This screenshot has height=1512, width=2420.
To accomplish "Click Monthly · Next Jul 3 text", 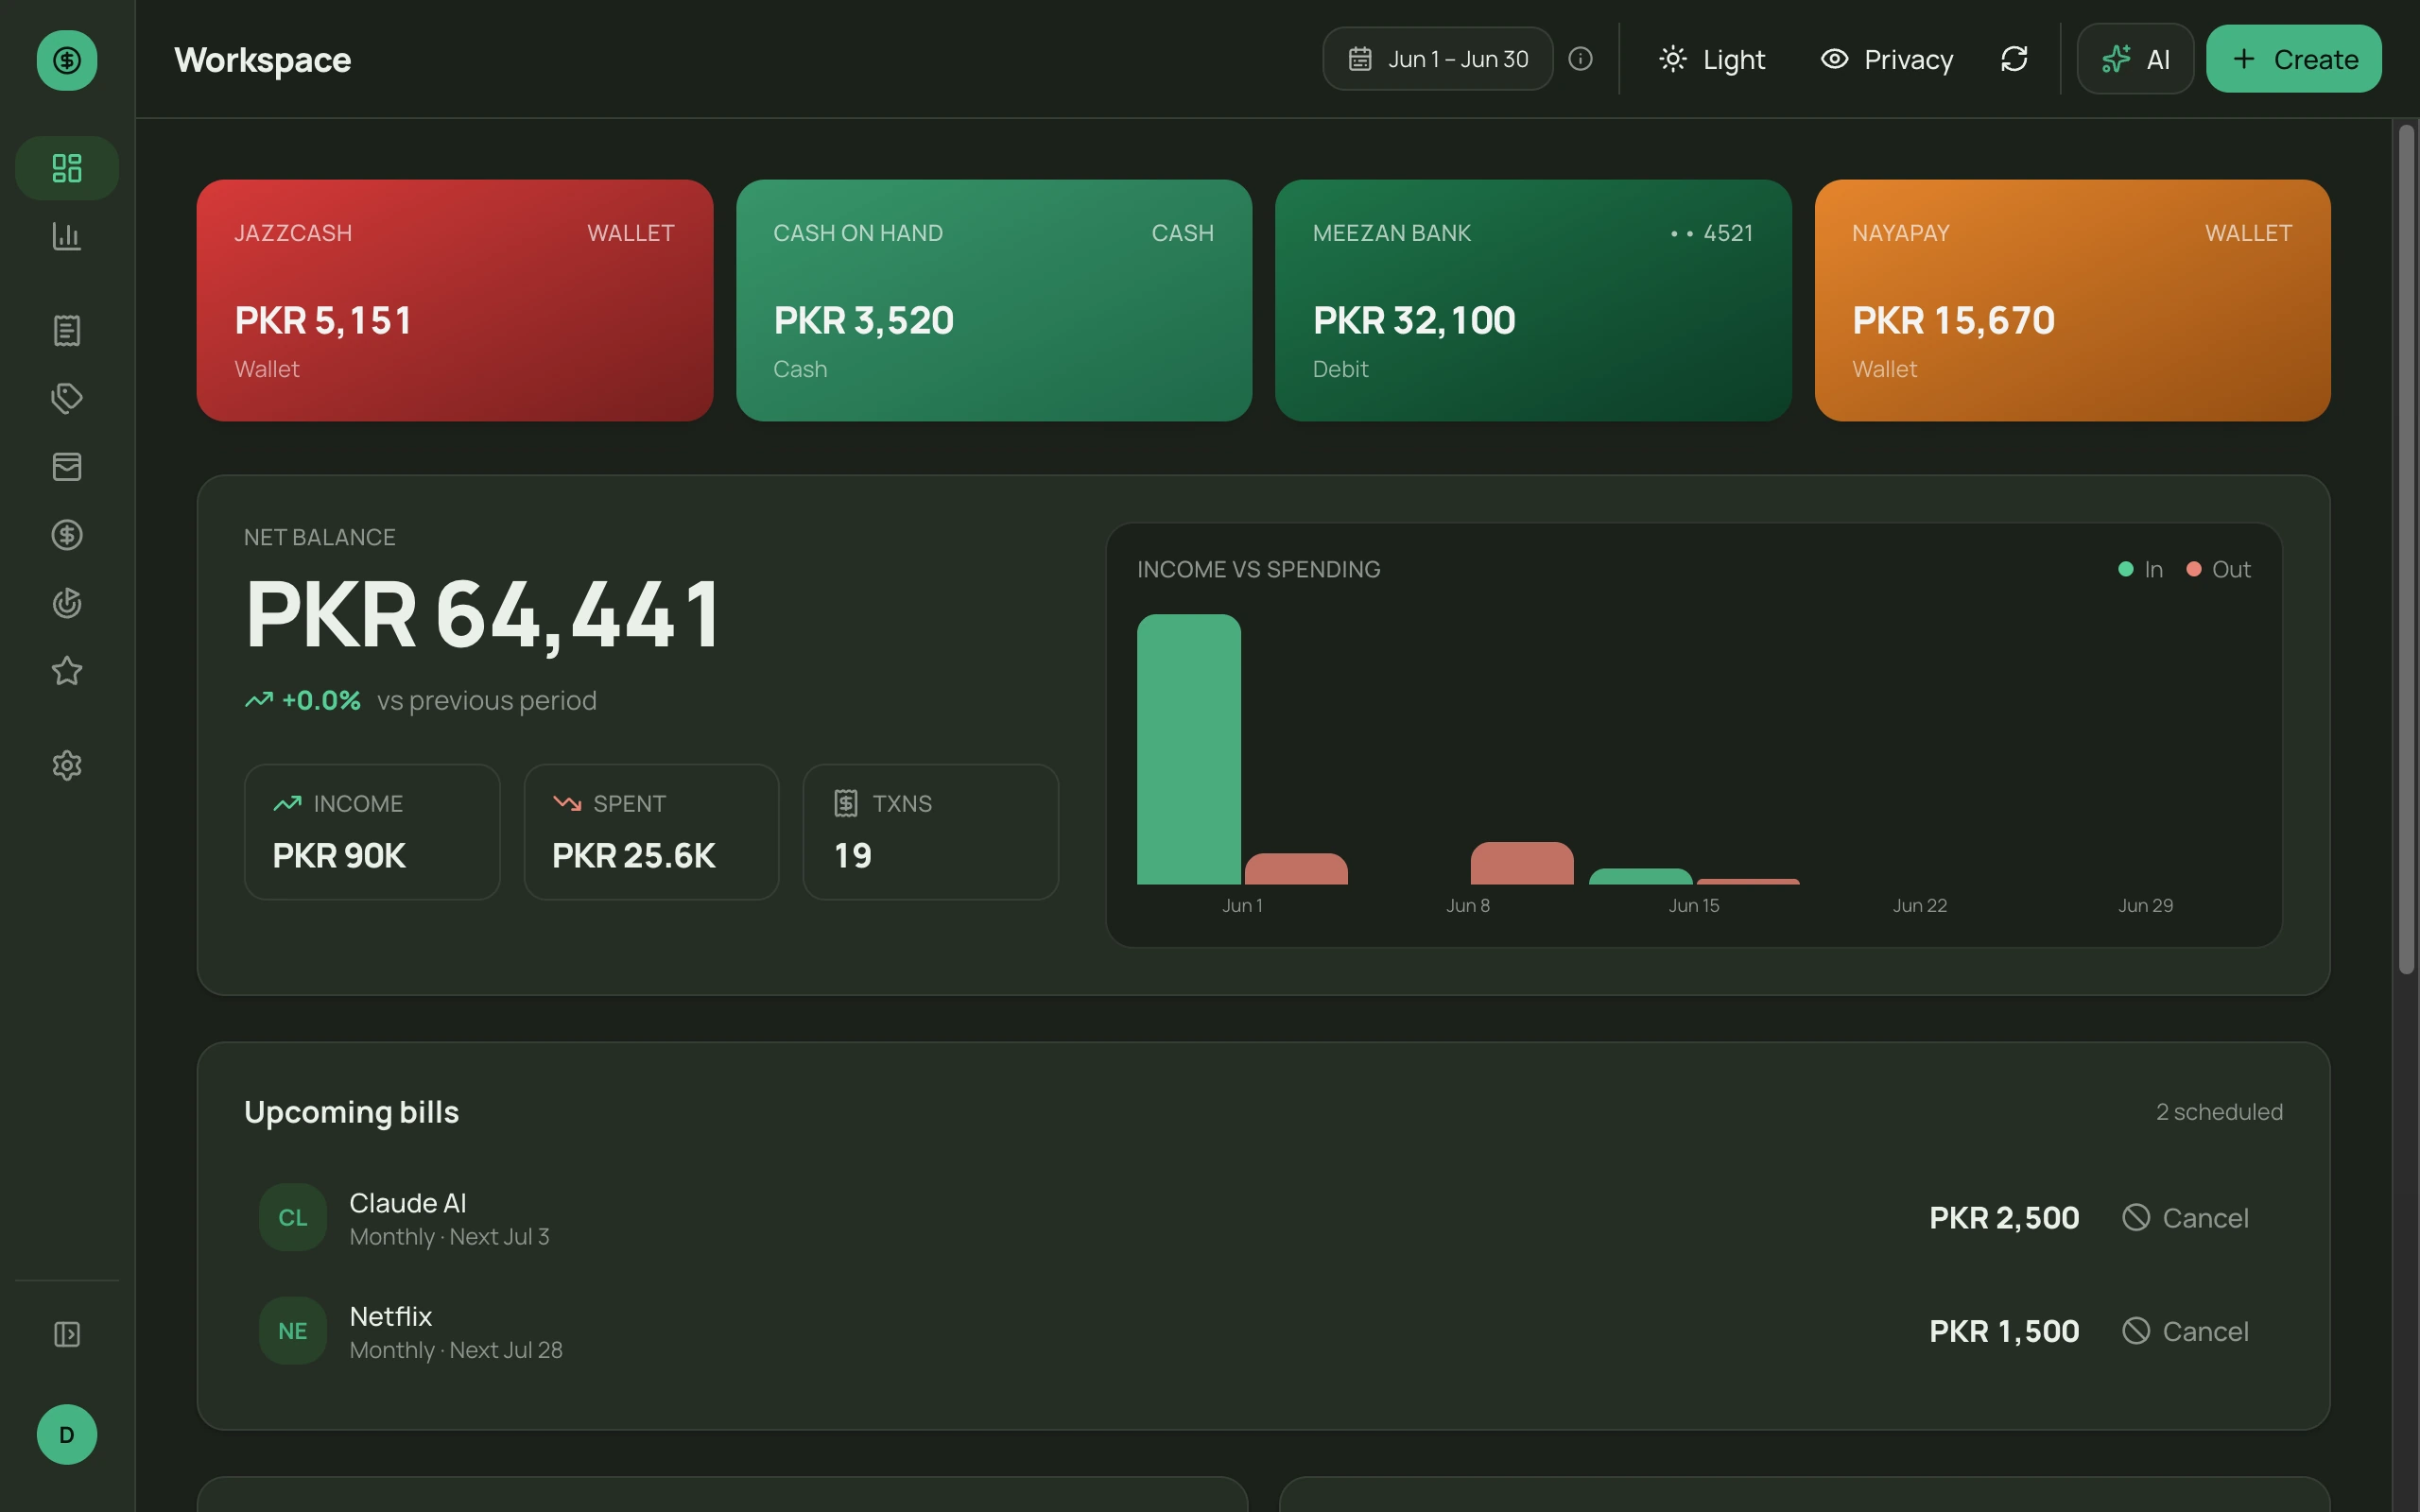I will pos(450,1237).
